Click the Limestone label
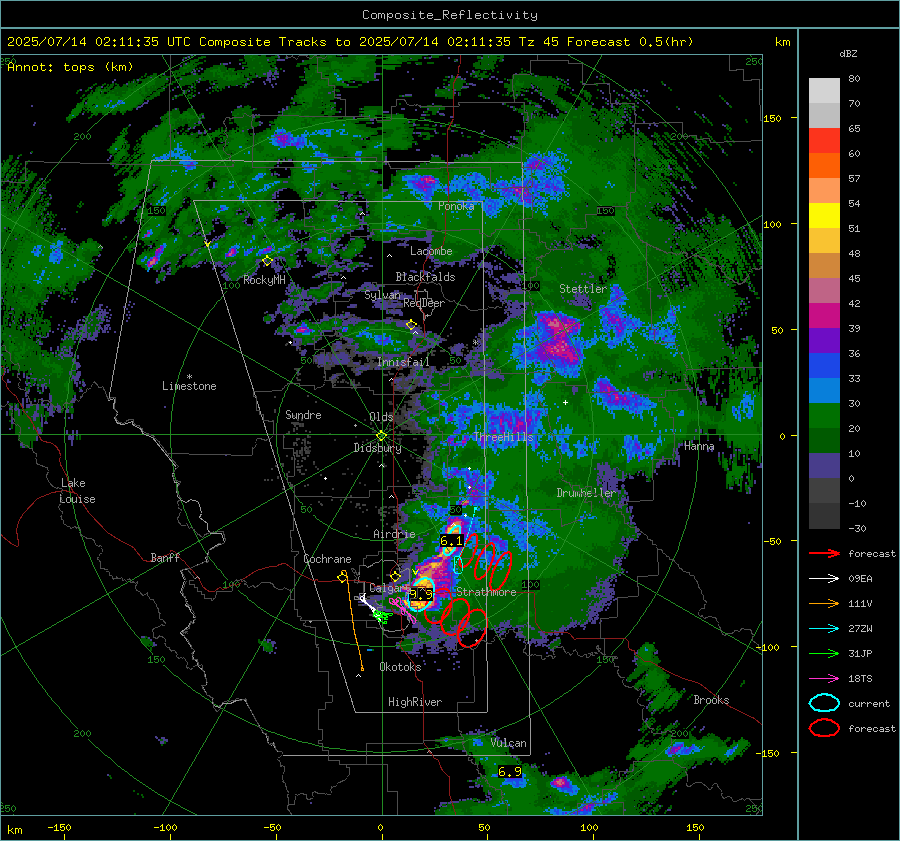 (189, 386)
